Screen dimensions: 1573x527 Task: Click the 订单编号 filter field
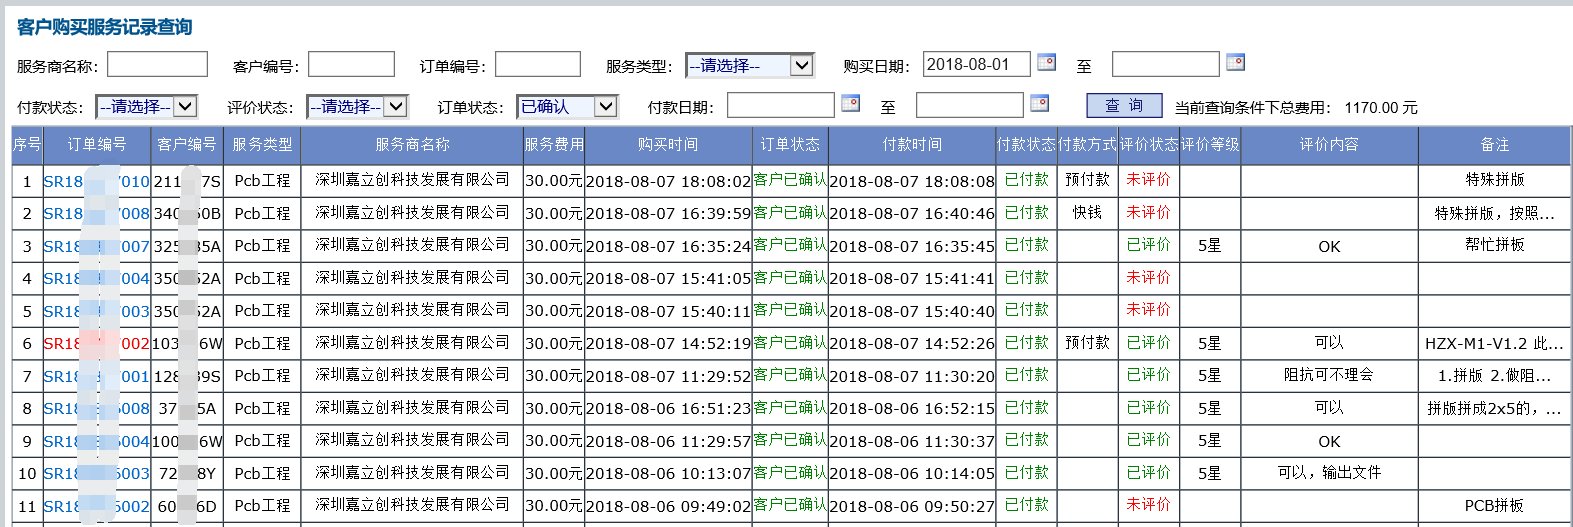[538, 65]
